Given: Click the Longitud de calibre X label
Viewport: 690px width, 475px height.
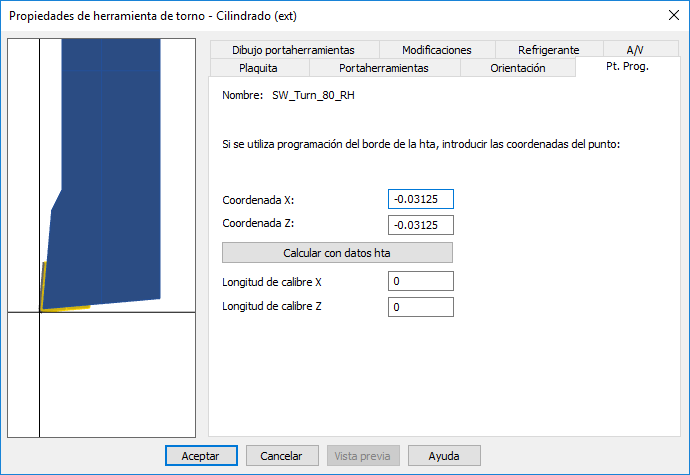Looking at the screenshot, I should [x=272, y=282].
